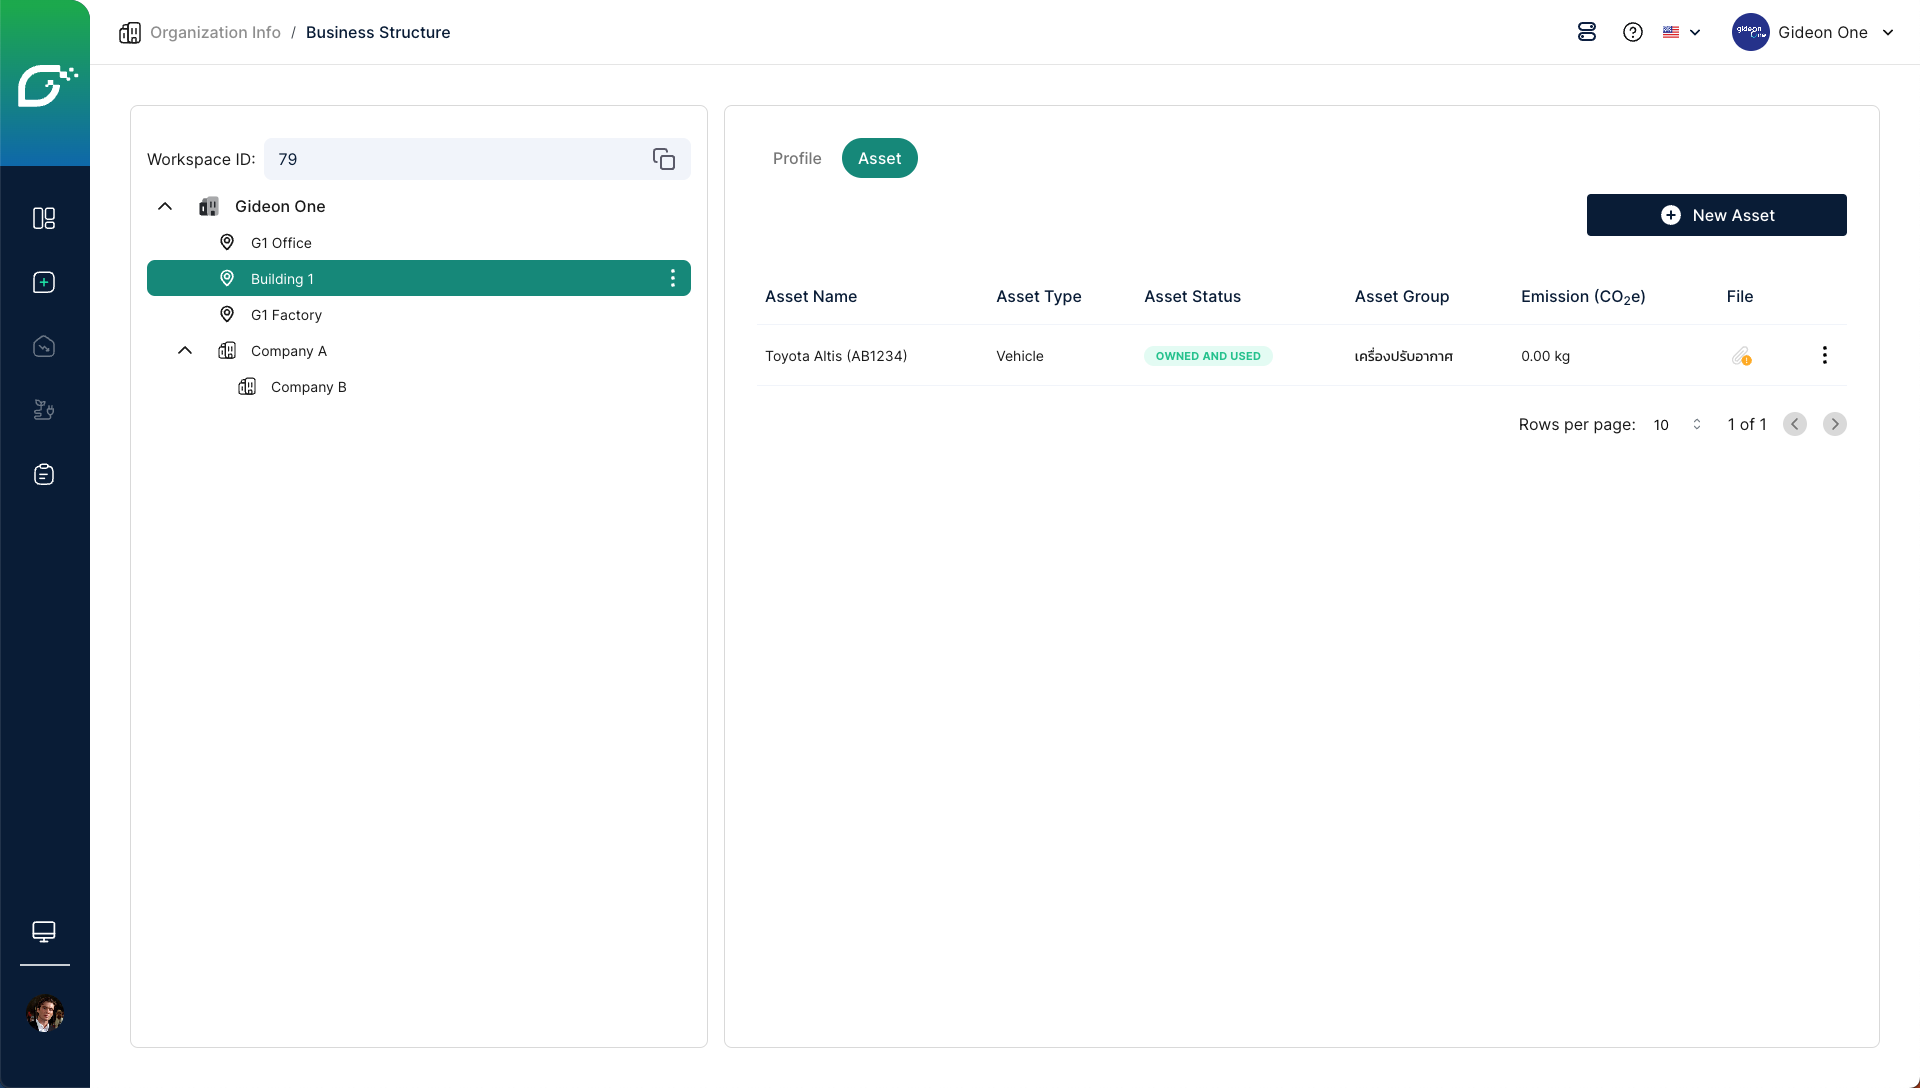
Task: Select the Asset tab
Action: [x=879, y=158]
